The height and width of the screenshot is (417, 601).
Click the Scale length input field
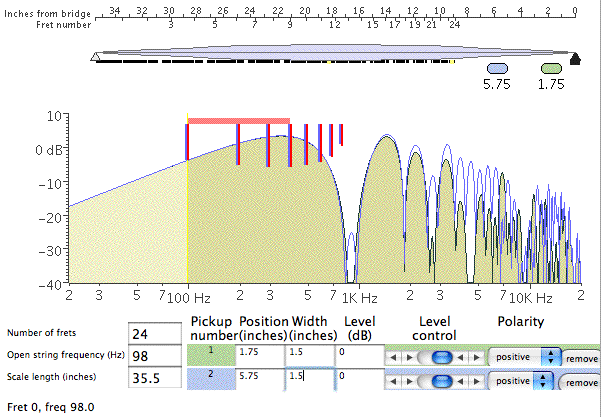pos(156,378)
